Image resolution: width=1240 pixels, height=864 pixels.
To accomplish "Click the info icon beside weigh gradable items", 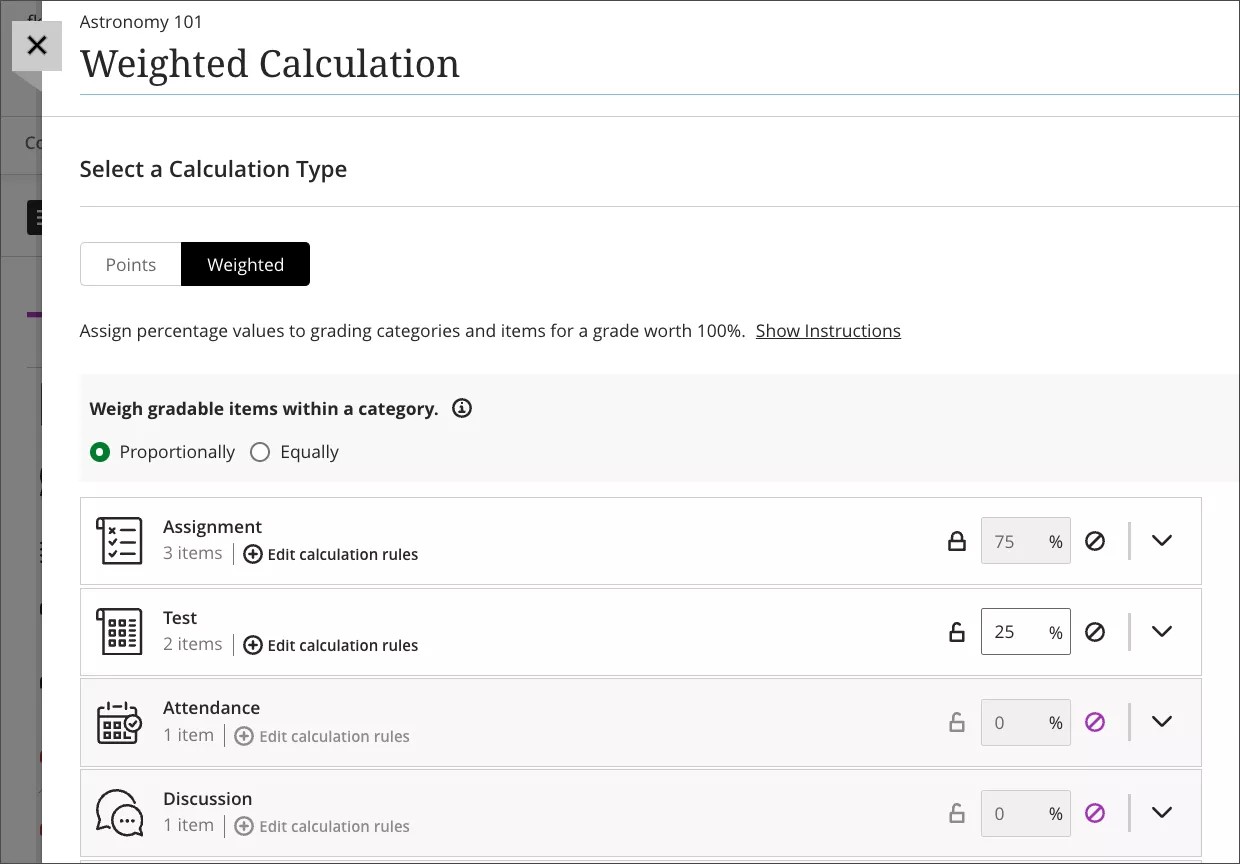I will tap(462, 408).
